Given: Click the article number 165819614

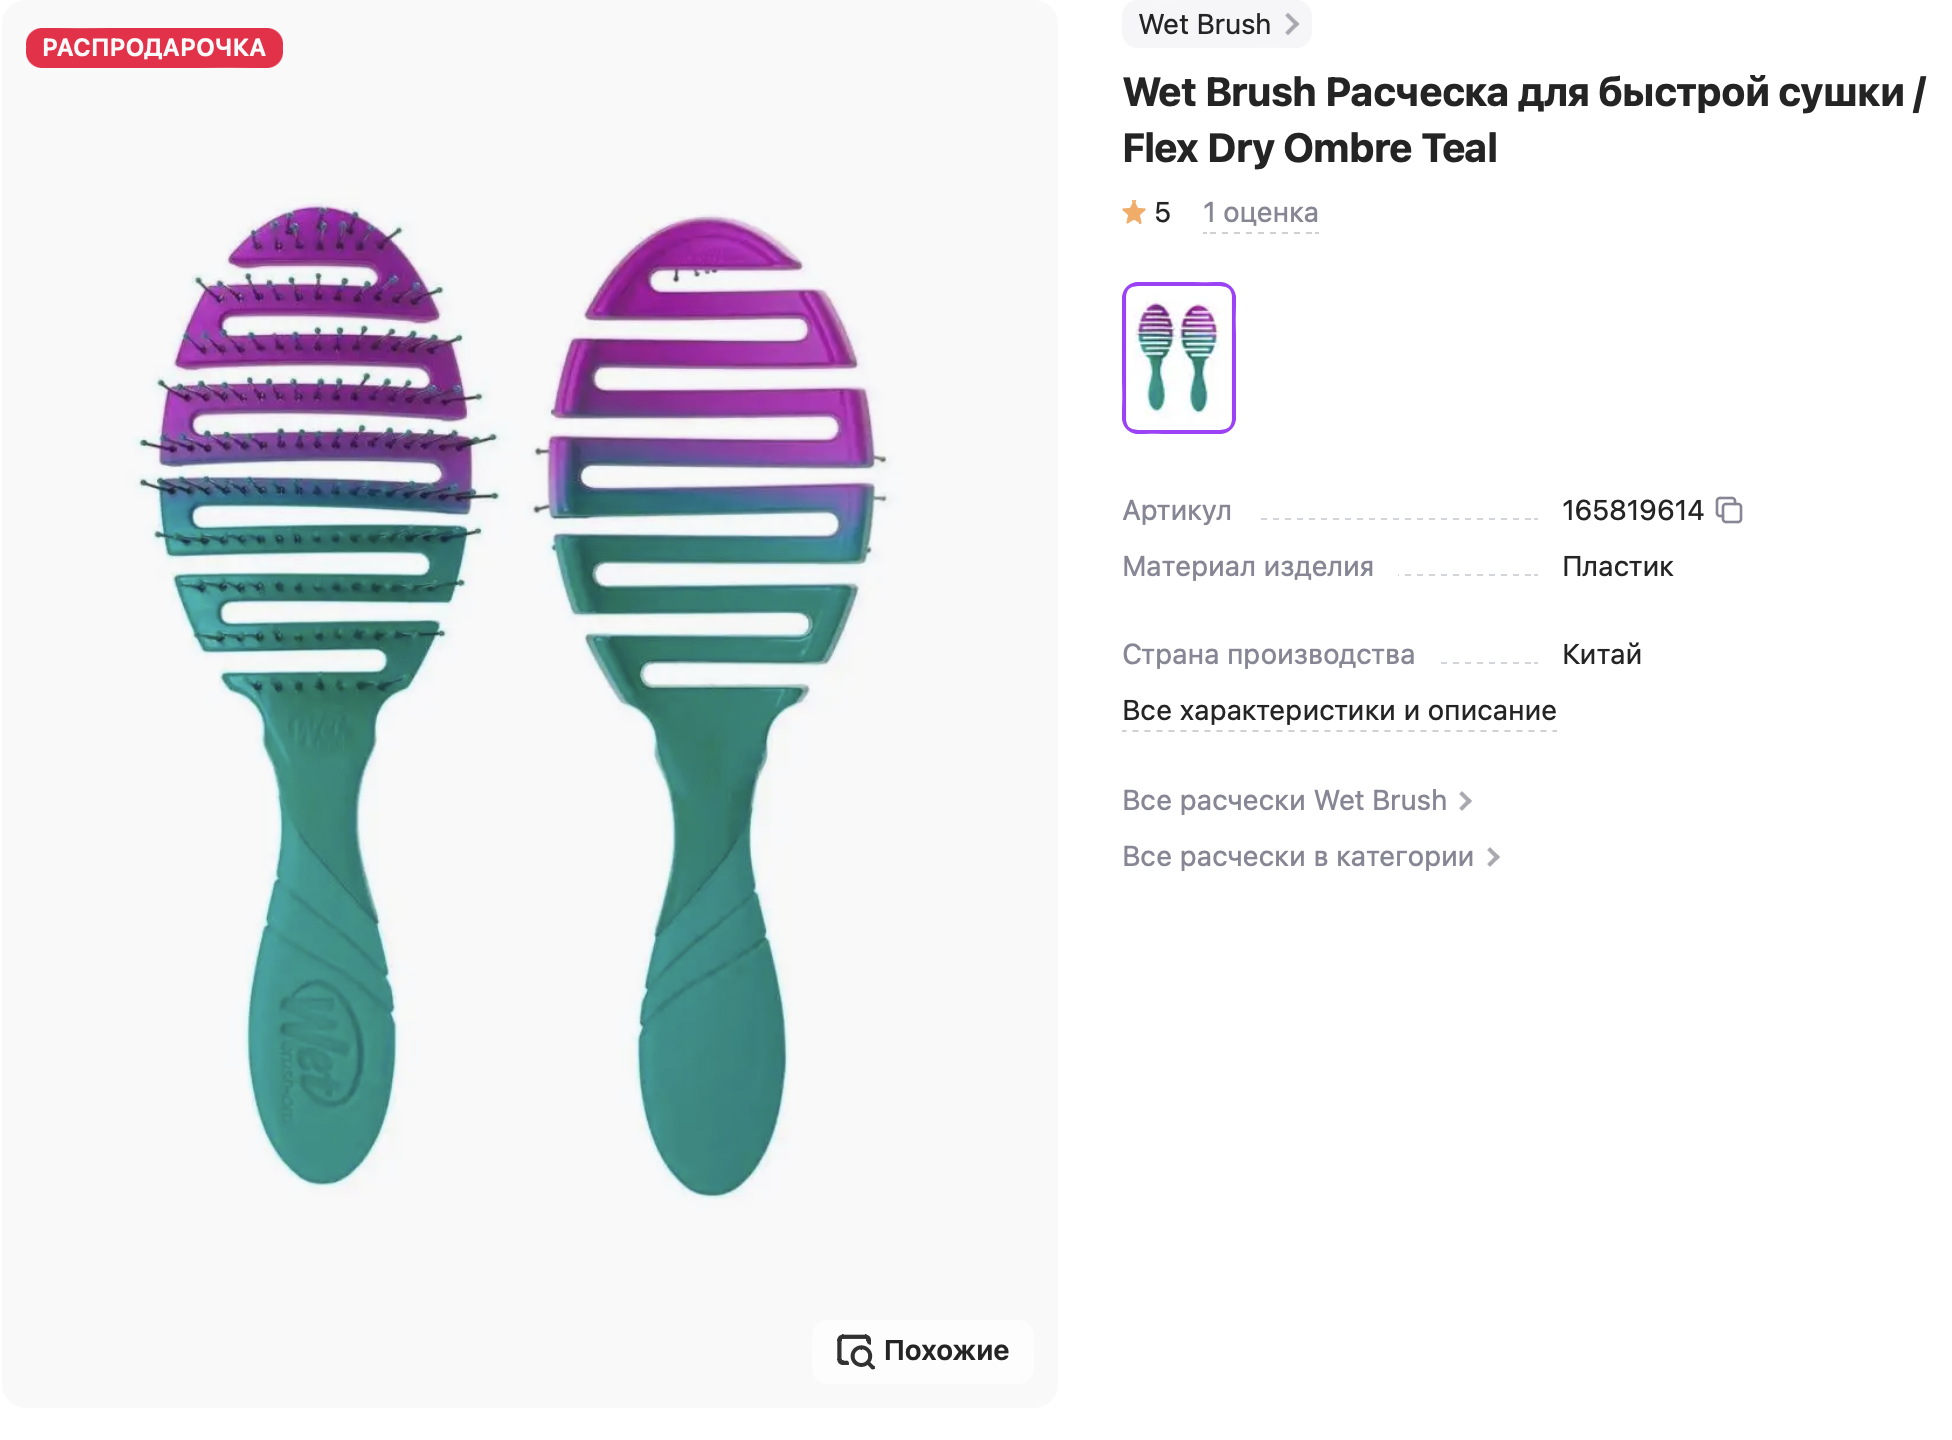Looking at the screenshot, I should click(1632, 511).
